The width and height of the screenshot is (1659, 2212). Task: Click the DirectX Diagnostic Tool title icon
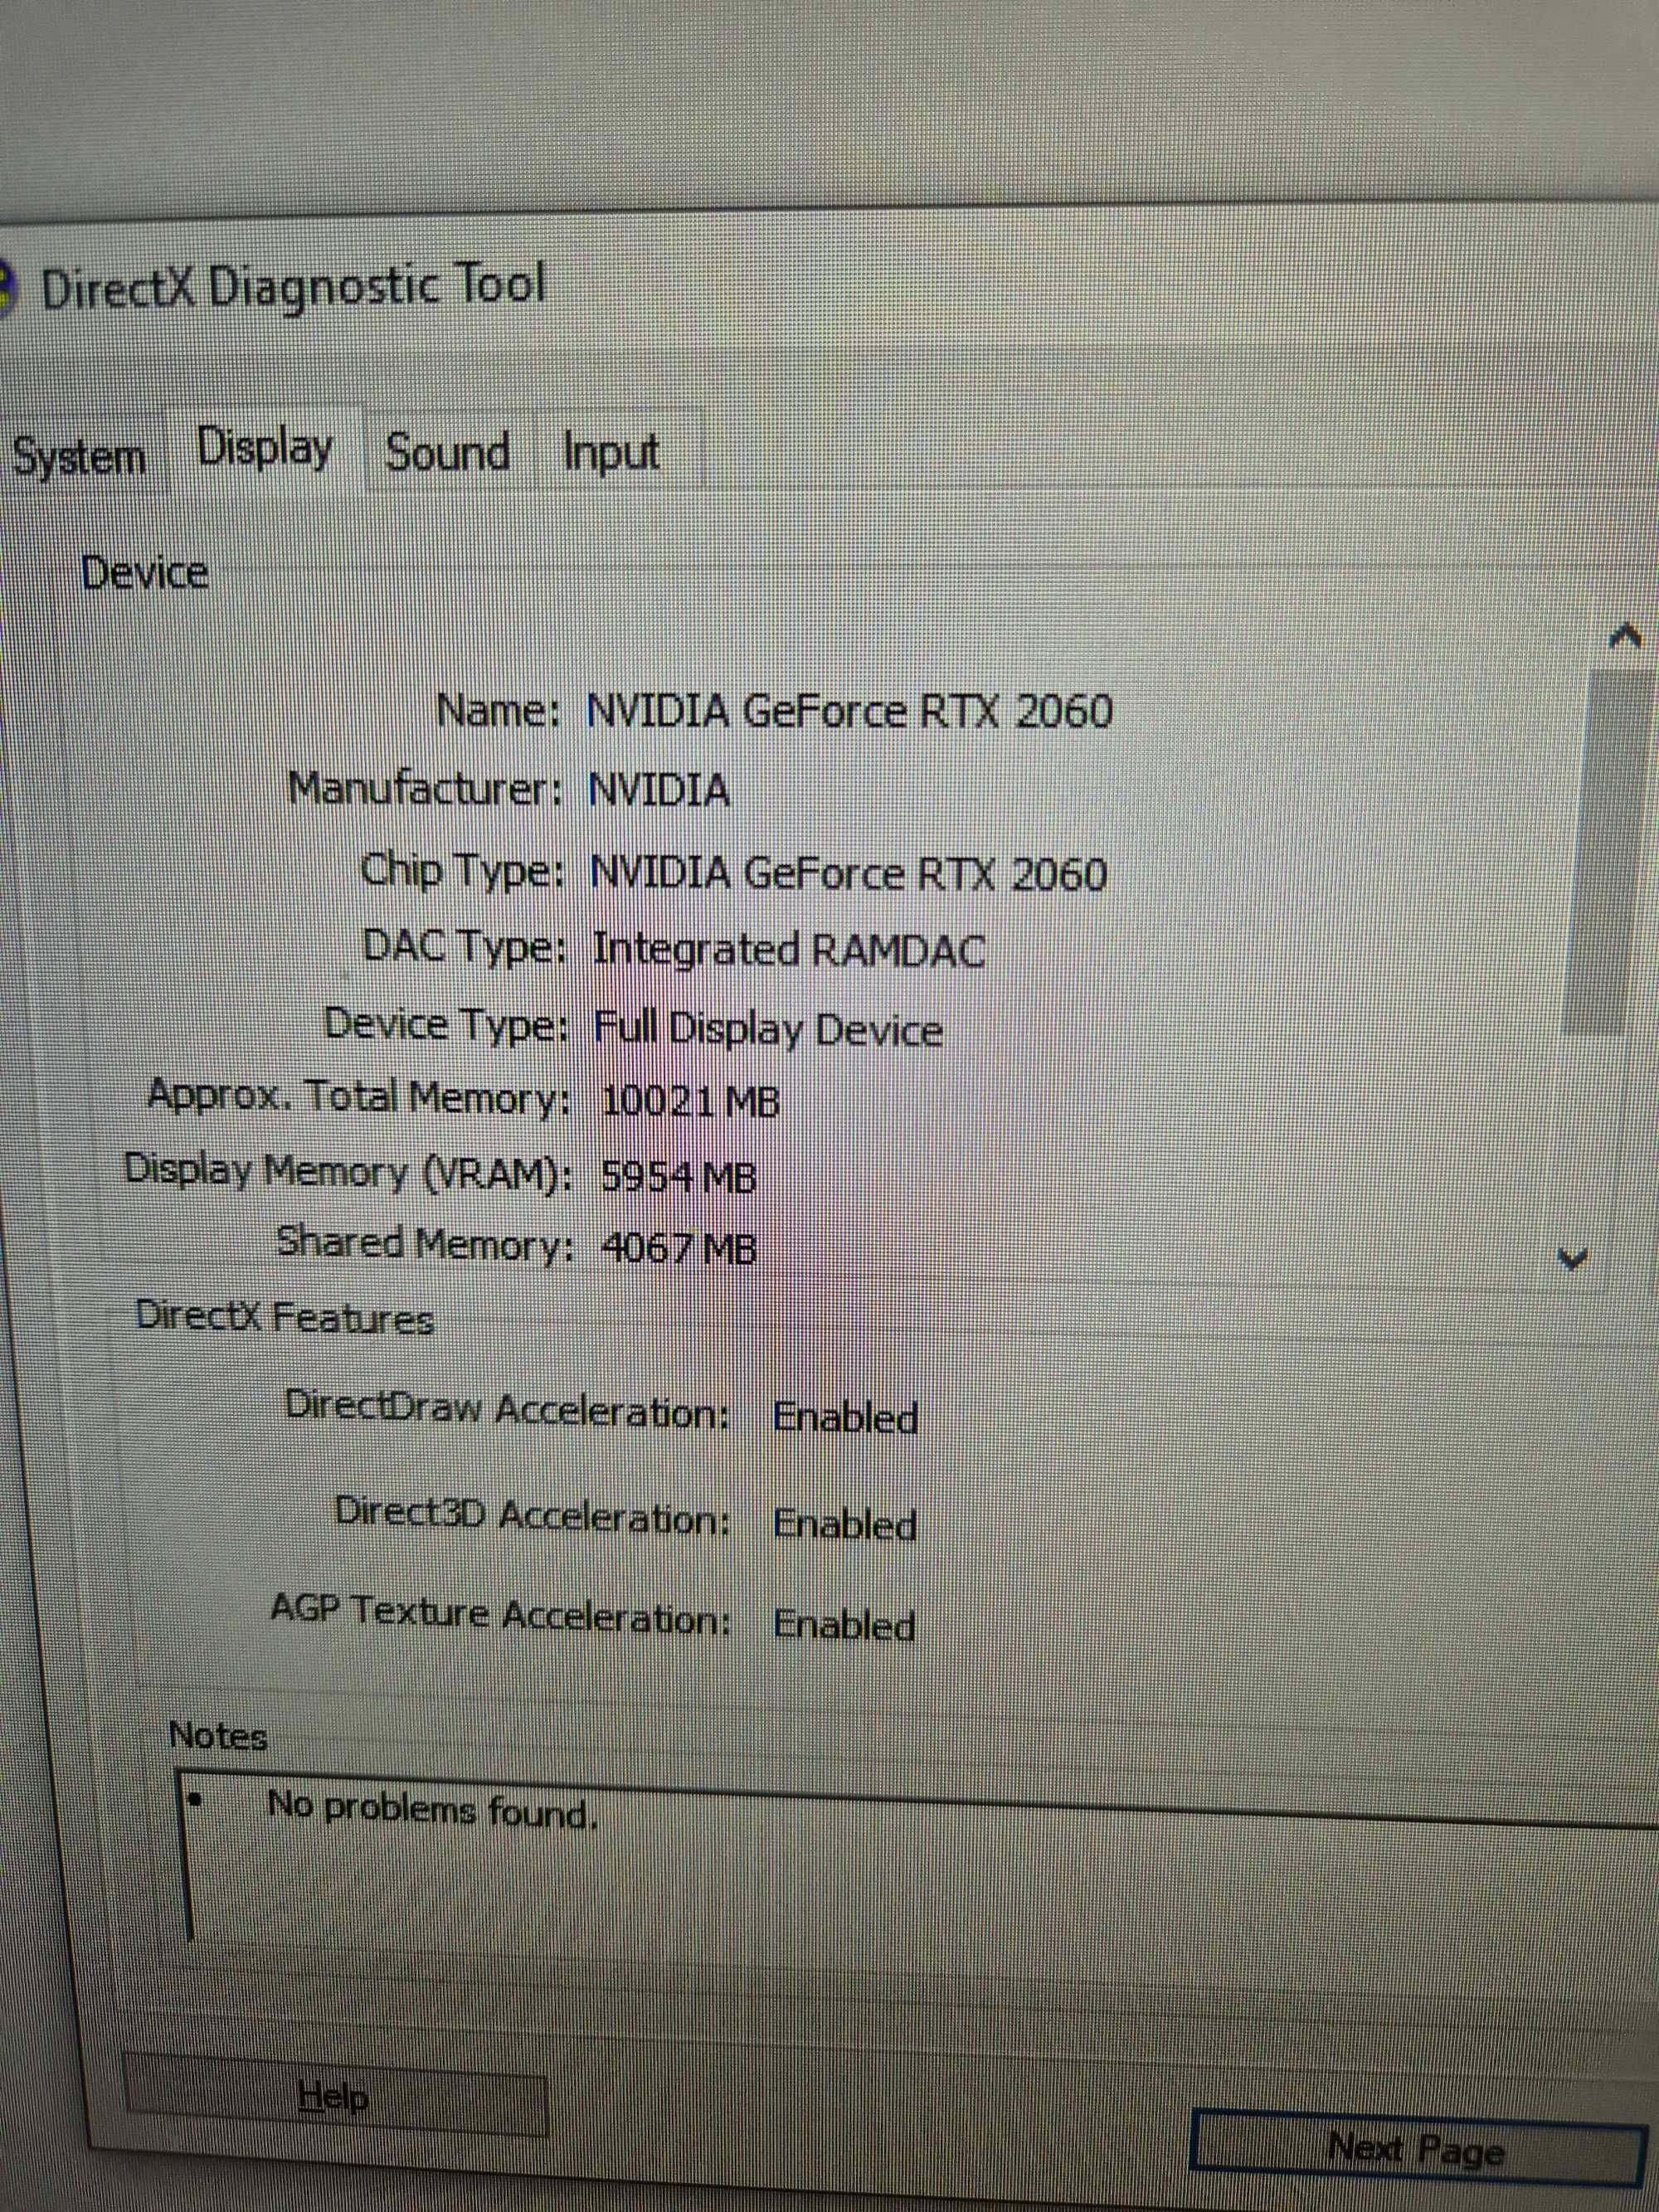(6, 288)
